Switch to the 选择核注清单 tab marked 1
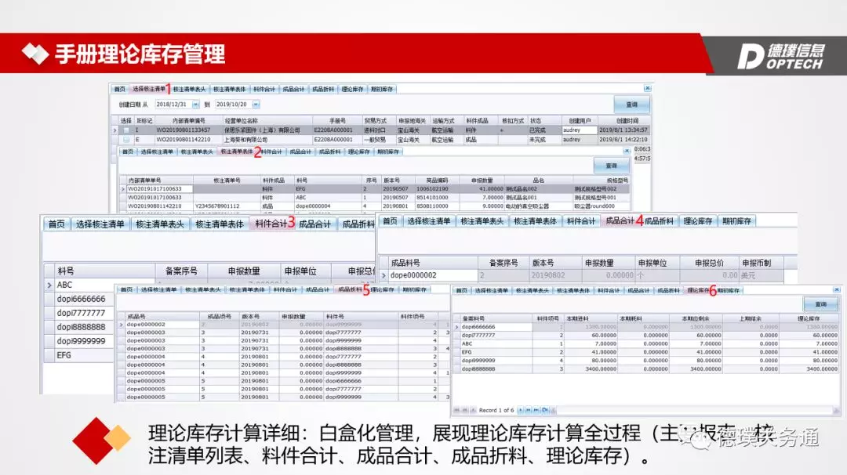 coord(148,89)
